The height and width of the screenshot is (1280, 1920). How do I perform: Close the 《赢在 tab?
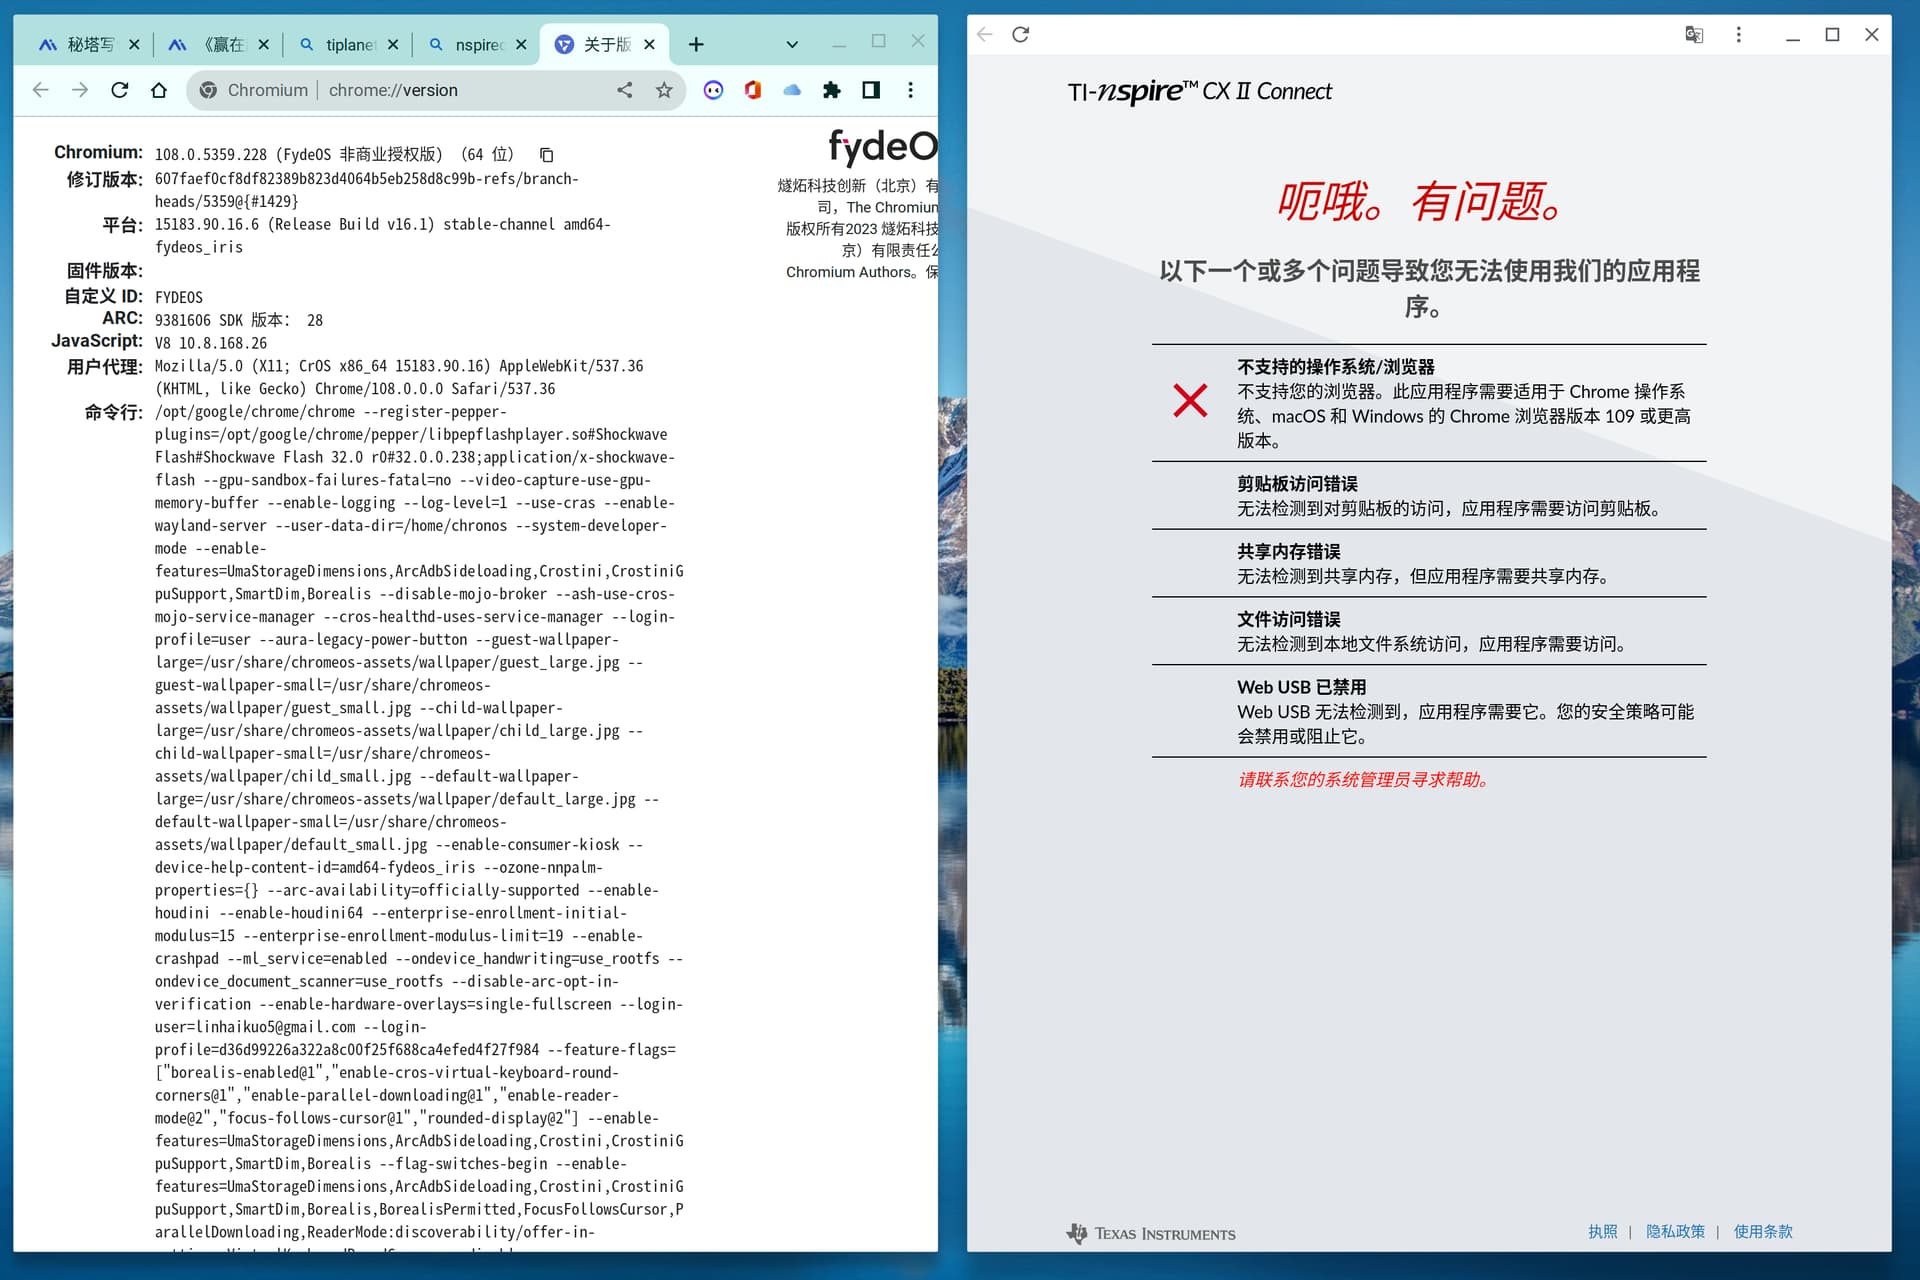pyautogui.click(x=263, y=44)
